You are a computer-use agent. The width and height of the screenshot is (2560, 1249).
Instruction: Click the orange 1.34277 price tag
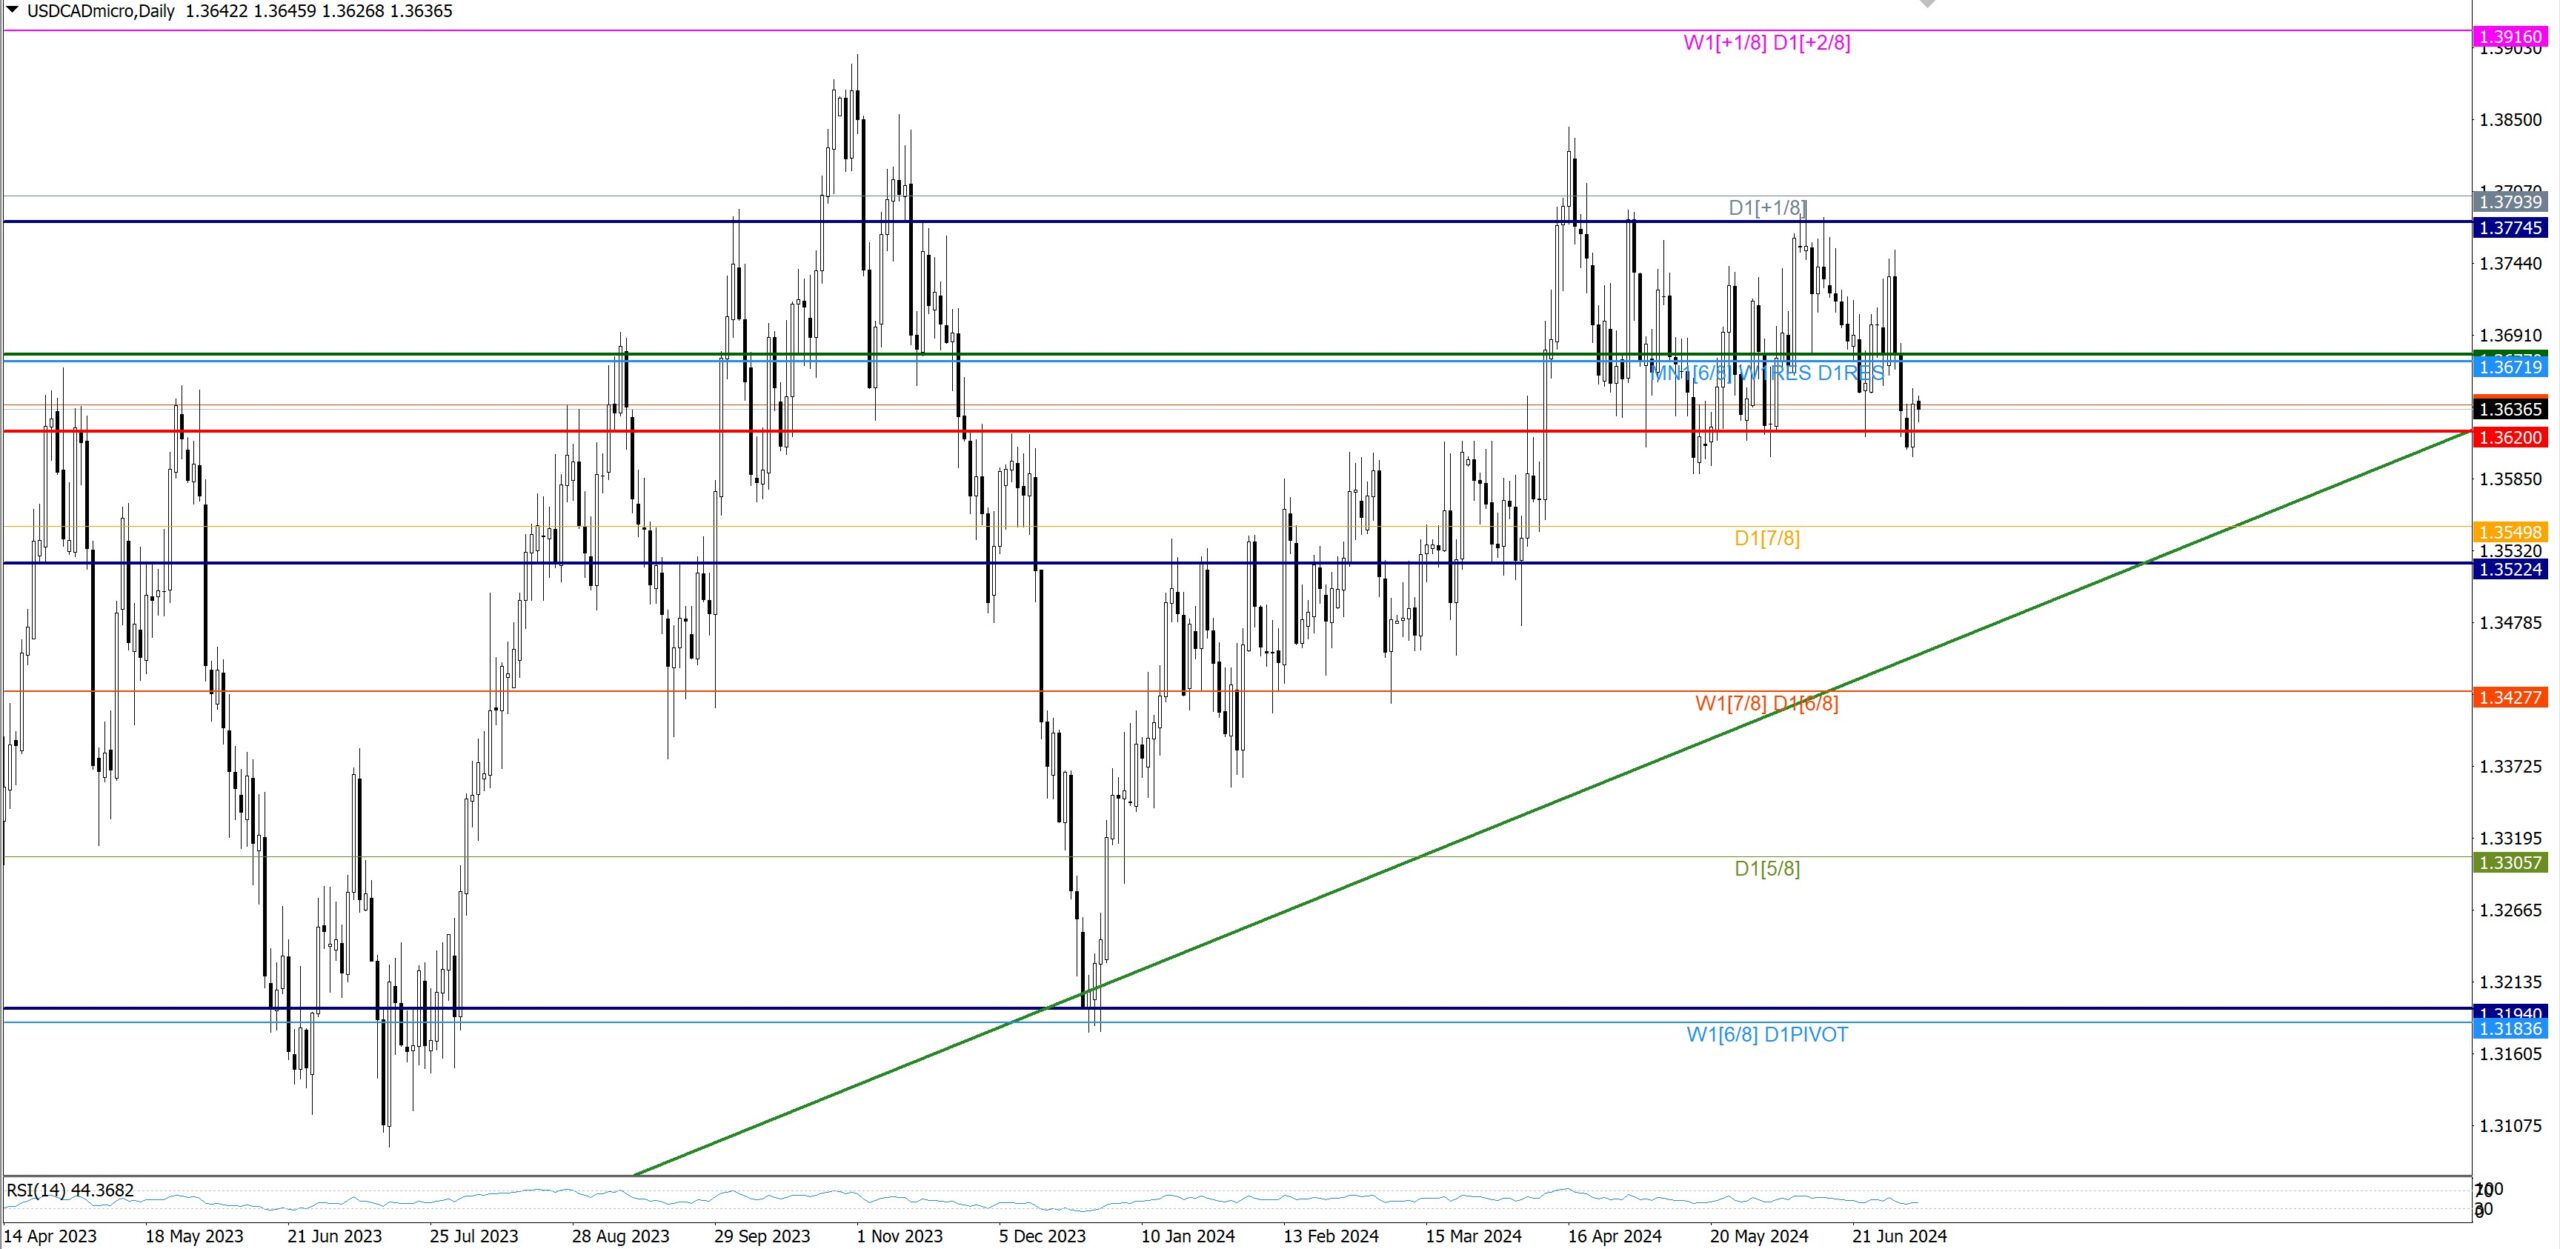point(2510,697)
